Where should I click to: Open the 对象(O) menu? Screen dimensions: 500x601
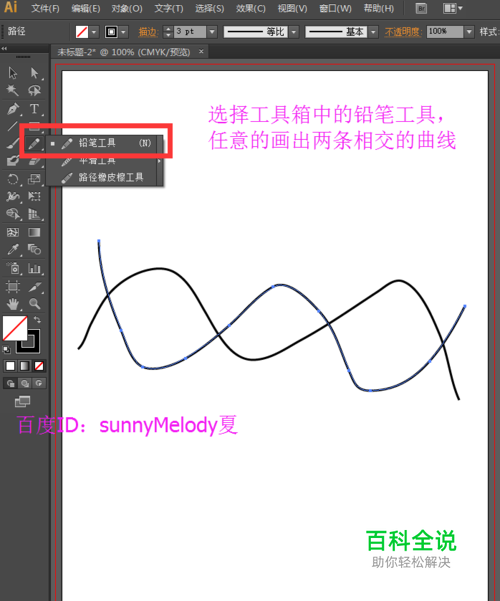[127, 8]
